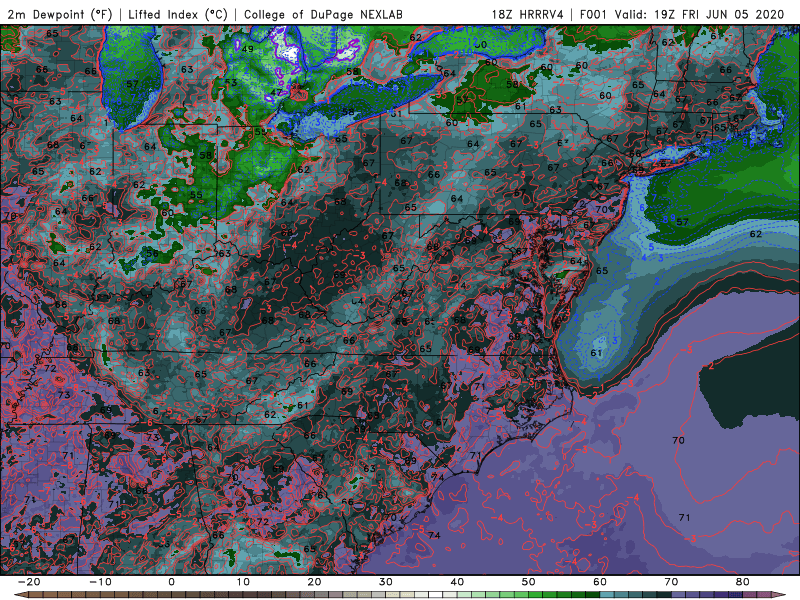
Task: Click the '18Z HRRRV4' model run label
Action: click(528, 14)
